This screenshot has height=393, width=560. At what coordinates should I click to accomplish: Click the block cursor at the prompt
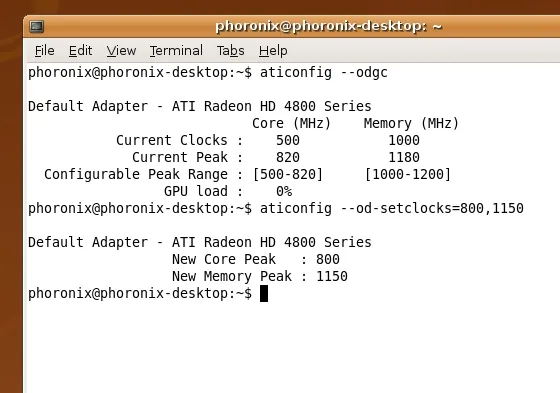(264, 293)
